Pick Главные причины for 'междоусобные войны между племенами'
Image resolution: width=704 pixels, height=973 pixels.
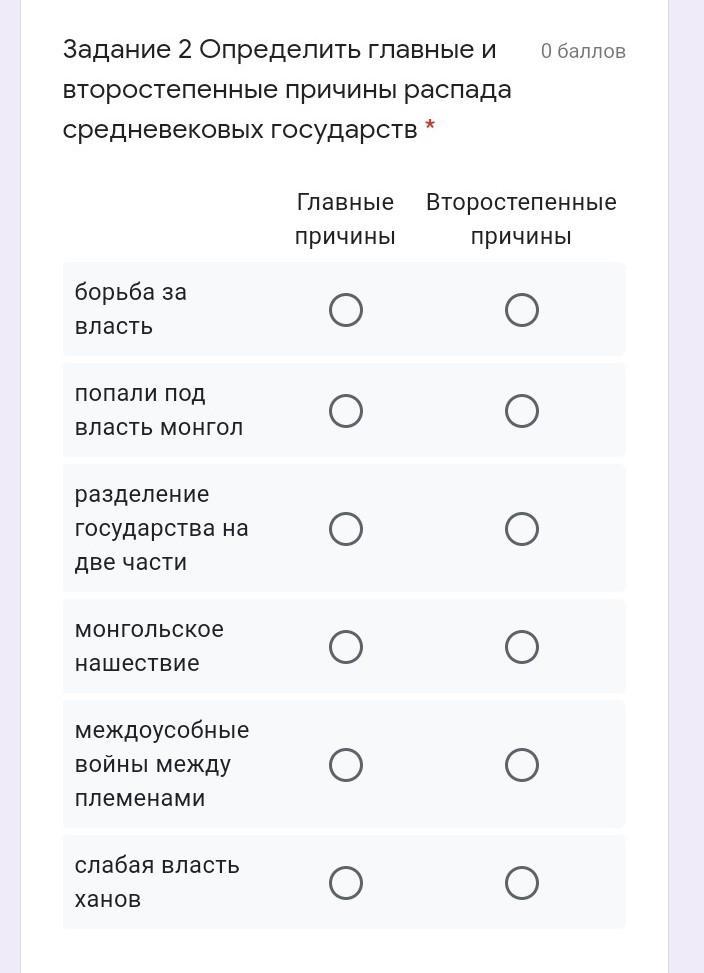tap(346, 765)
